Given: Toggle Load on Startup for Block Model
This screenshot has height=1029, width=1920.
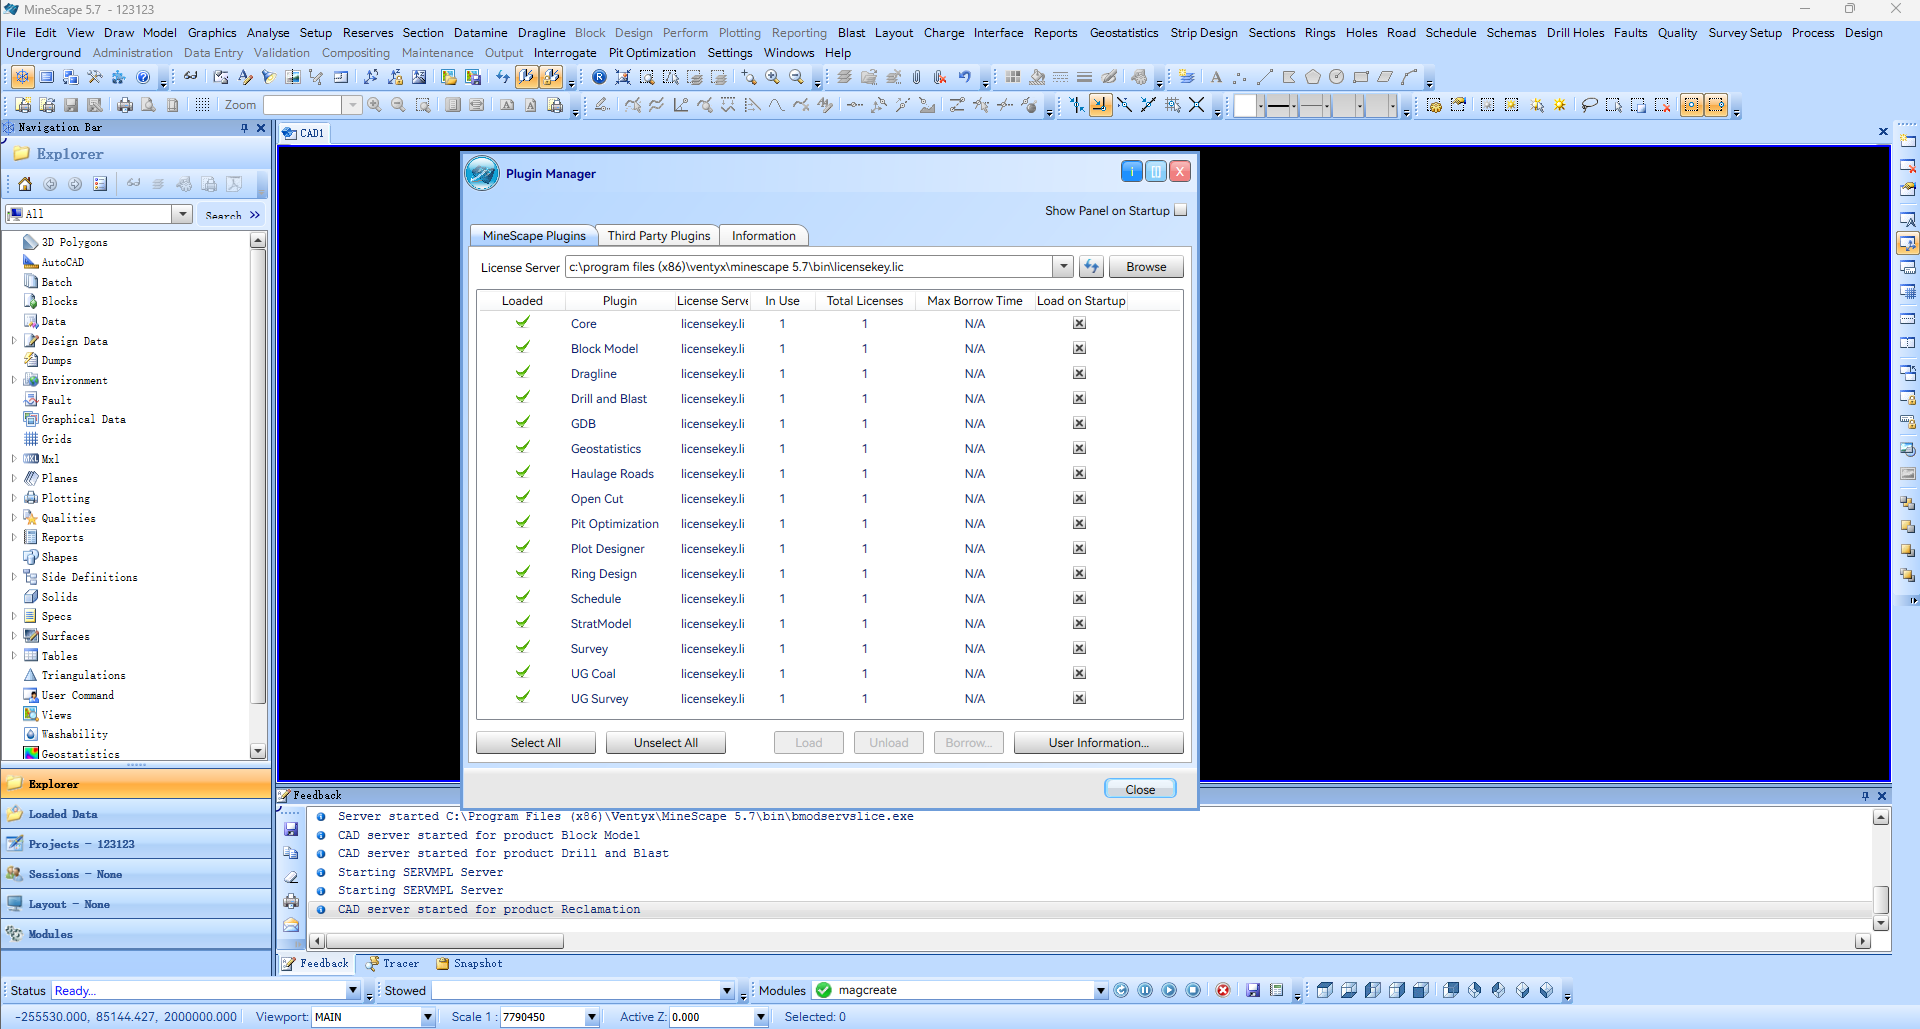Looking at the screenshot, I should click(1079, 348).
